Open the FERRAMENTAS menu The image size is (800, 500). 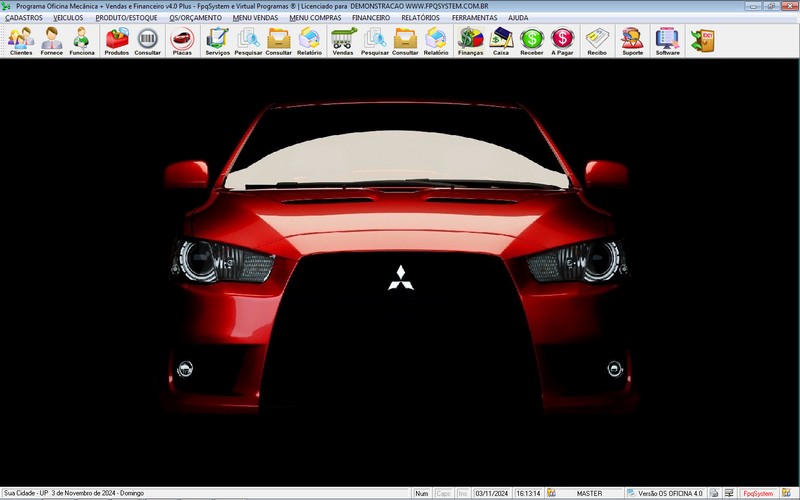click(474, 18)
